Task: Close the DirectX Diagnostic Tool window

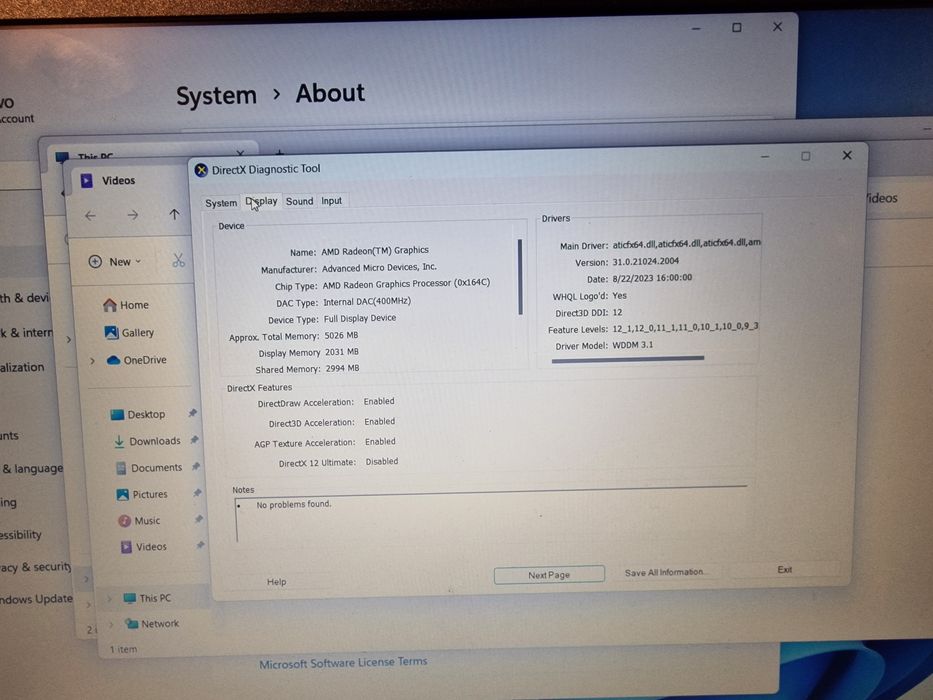Action: tap(847, 155)
